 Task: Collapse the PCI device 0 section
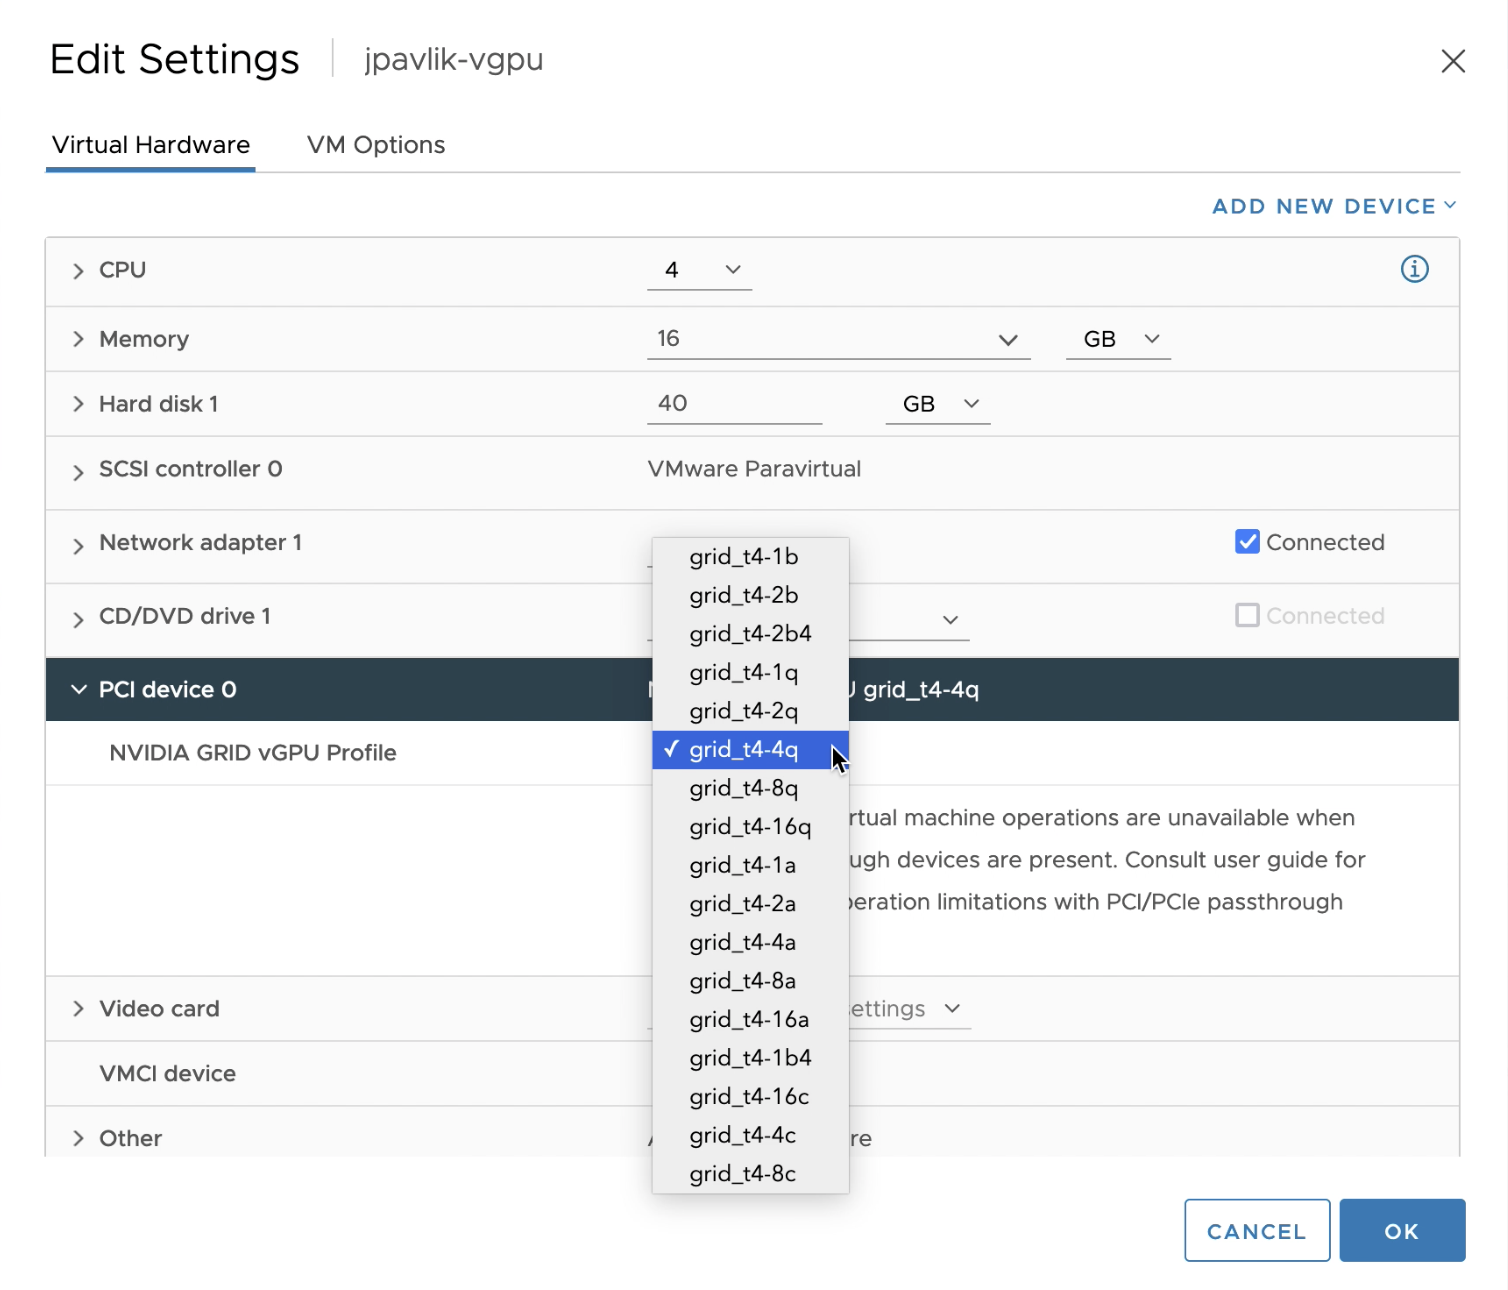79,689
